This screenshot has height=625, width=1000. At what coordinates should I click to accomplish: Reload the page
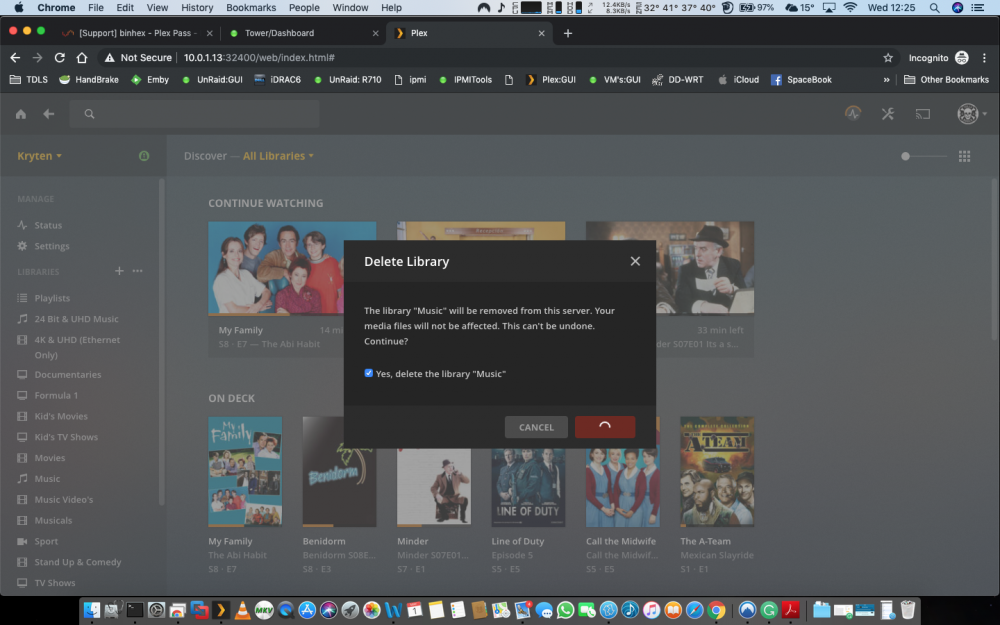point(60,57)
